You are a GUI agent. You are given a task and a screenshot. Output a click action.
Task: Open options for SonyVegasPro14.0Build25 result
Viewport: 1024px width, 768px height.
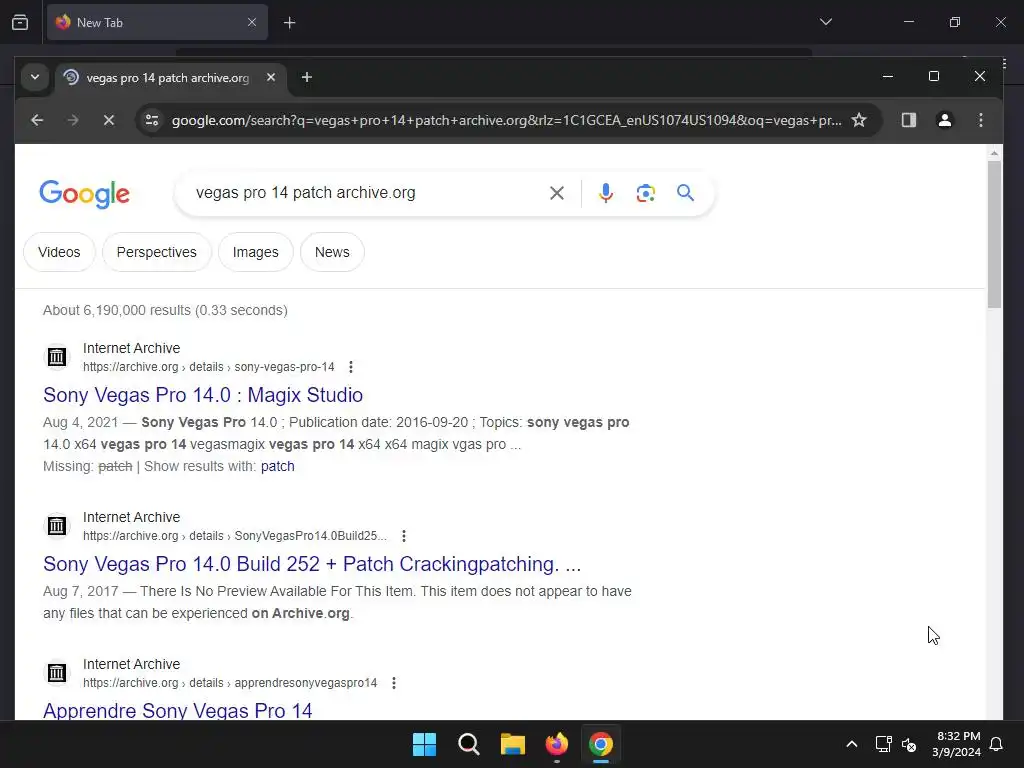[404, 536]
